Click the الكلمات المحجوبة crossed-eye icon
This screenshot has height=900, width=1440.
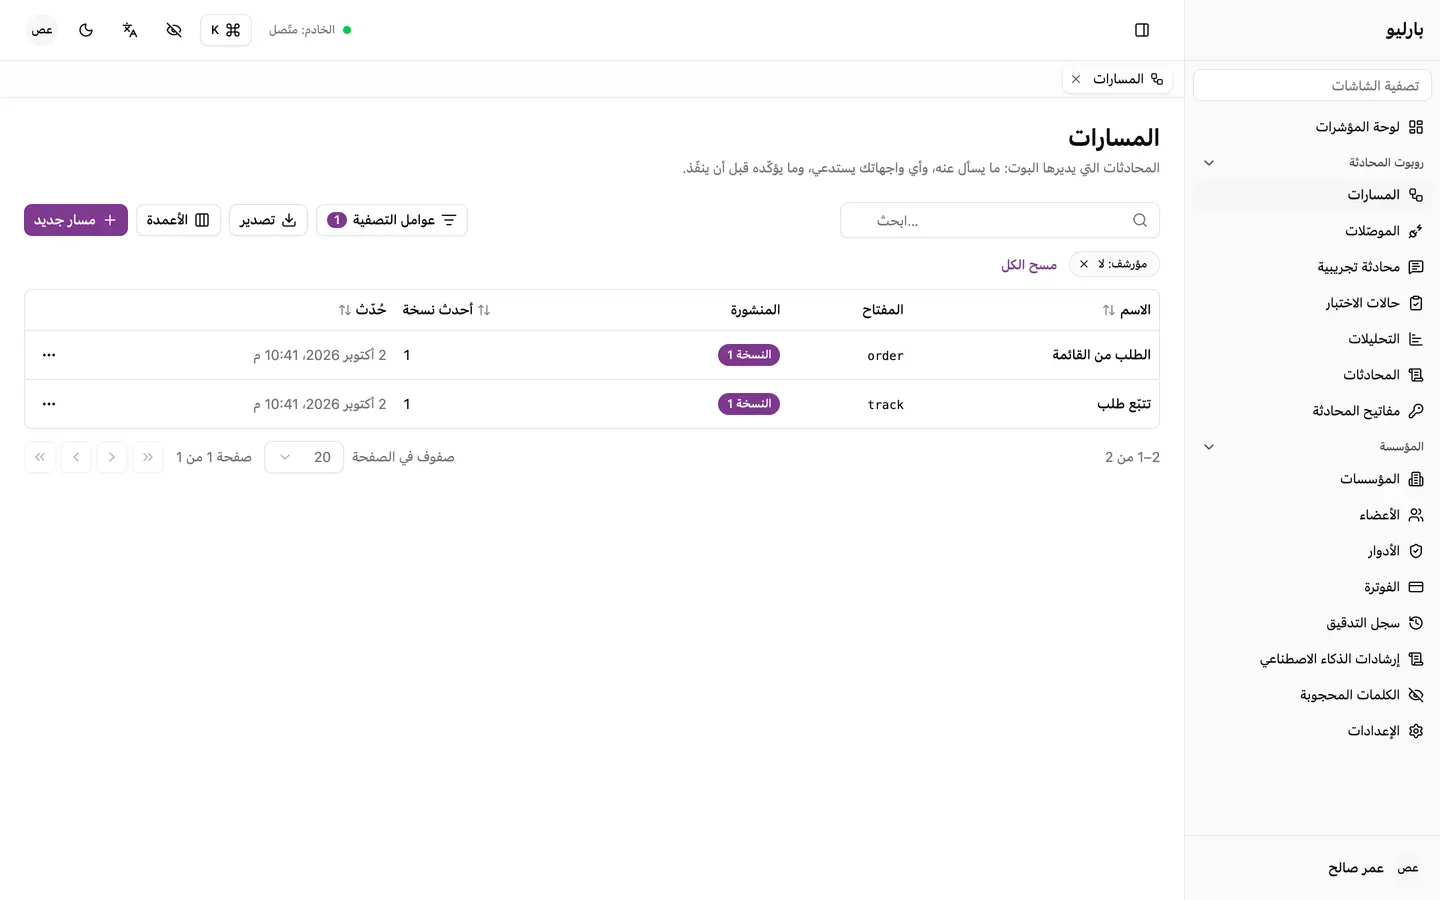click(1416, 695)
